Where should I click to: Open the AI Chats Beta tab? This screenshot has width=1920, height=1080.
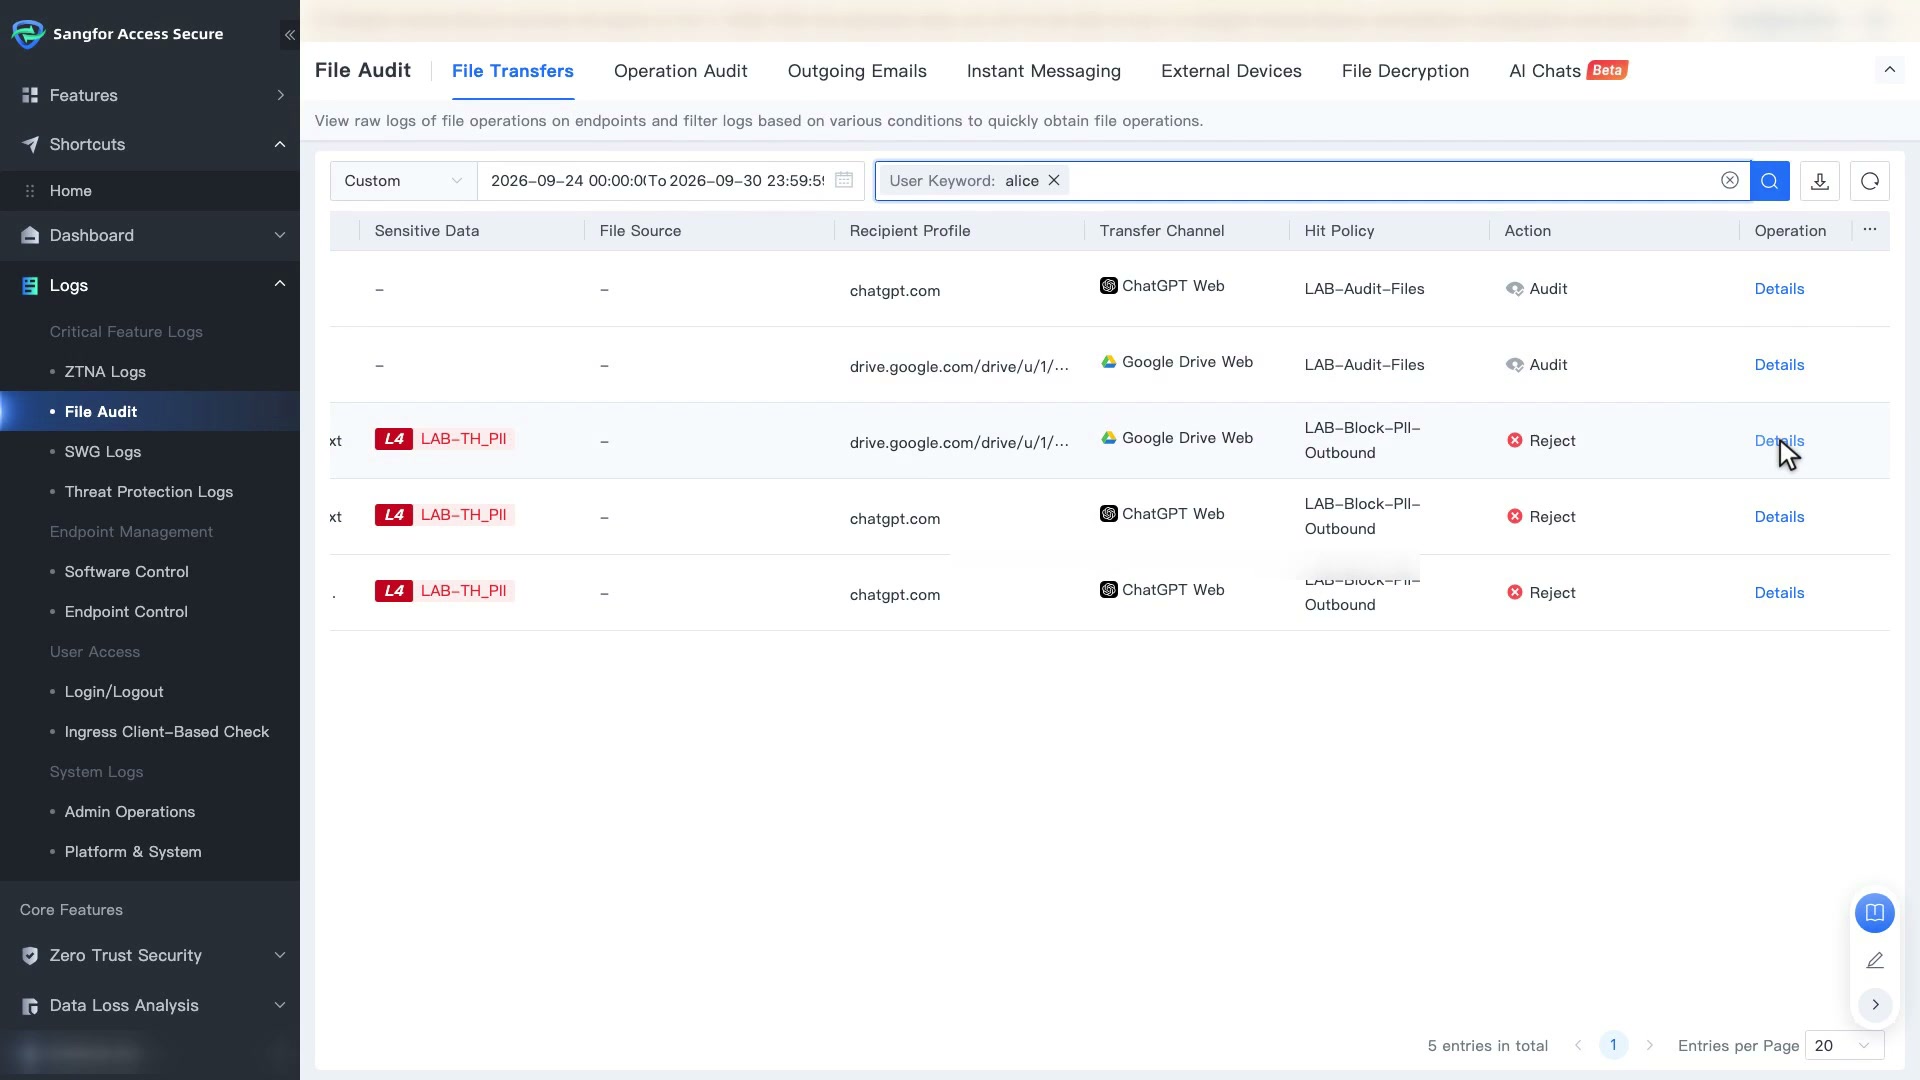[x=1568, y=71]
